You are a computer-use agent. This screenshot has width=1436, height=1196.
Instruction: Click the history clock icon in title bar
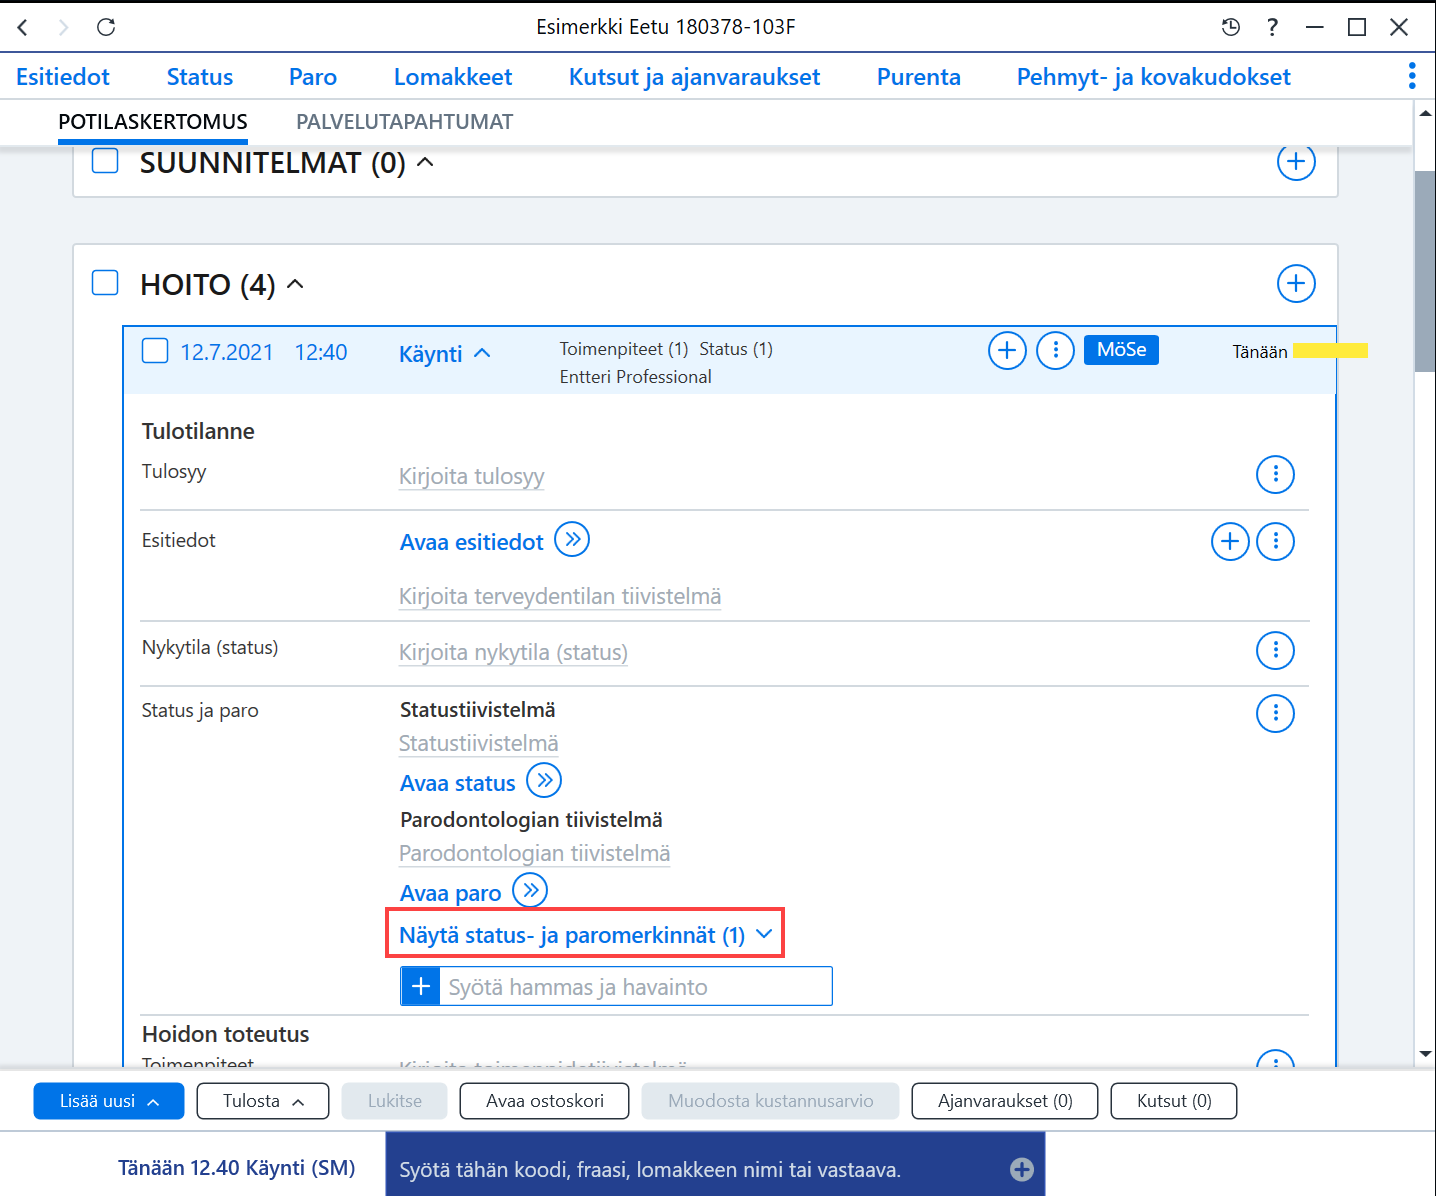pyautogui.click(x=1231, y=27)
